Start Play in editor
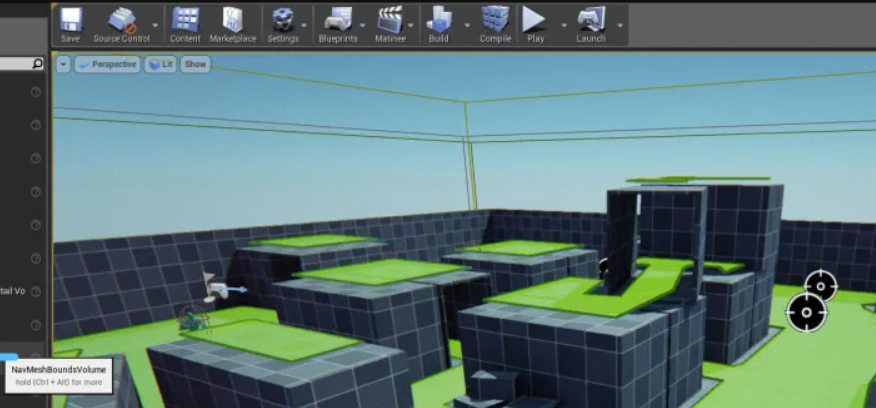Screen dimensions: 876x408 tap(535, 25)
